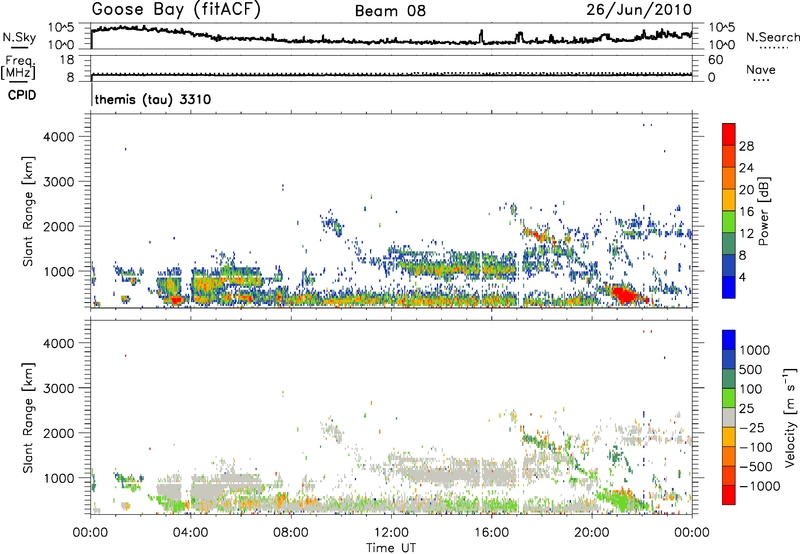800x554 pixels.
Task: Select the "20:00" time tick label
Action: (591, 533)
